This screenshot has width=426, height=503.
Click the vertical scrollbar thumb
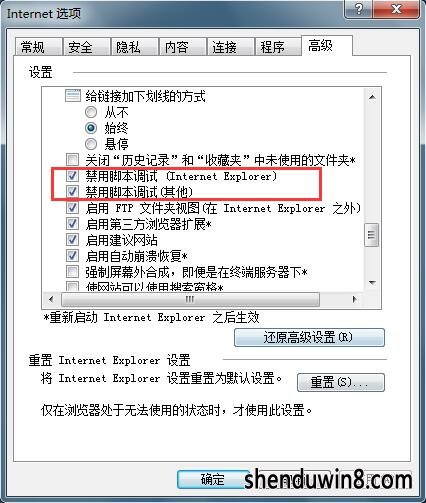[x=372, y=235]
